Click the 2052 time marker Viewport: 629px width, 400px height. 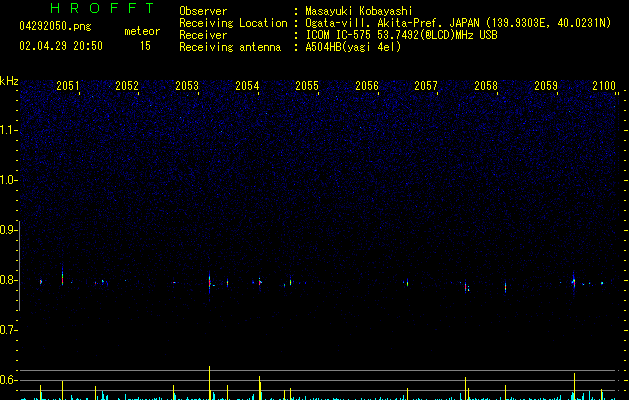(x=127, y=85)
